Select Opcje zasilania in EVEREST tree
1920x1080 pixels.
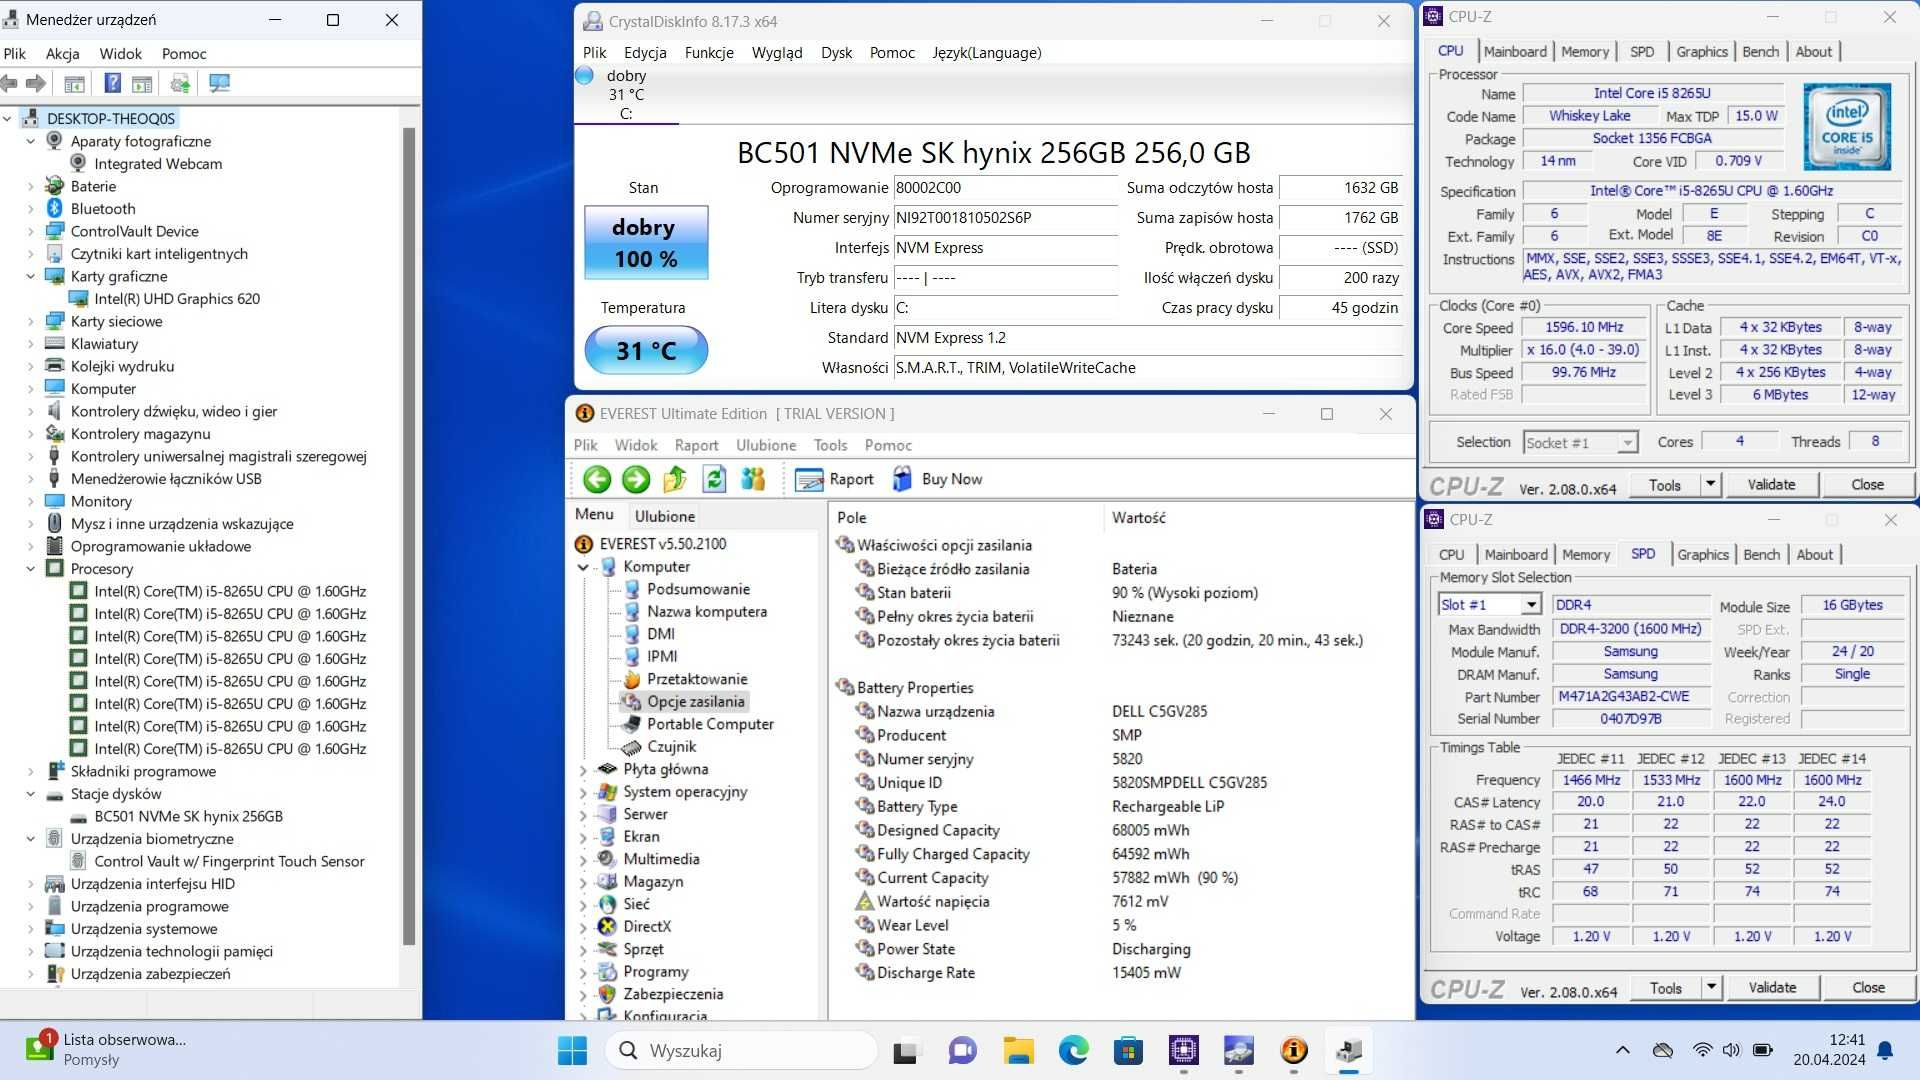click(x=695, y=702)
